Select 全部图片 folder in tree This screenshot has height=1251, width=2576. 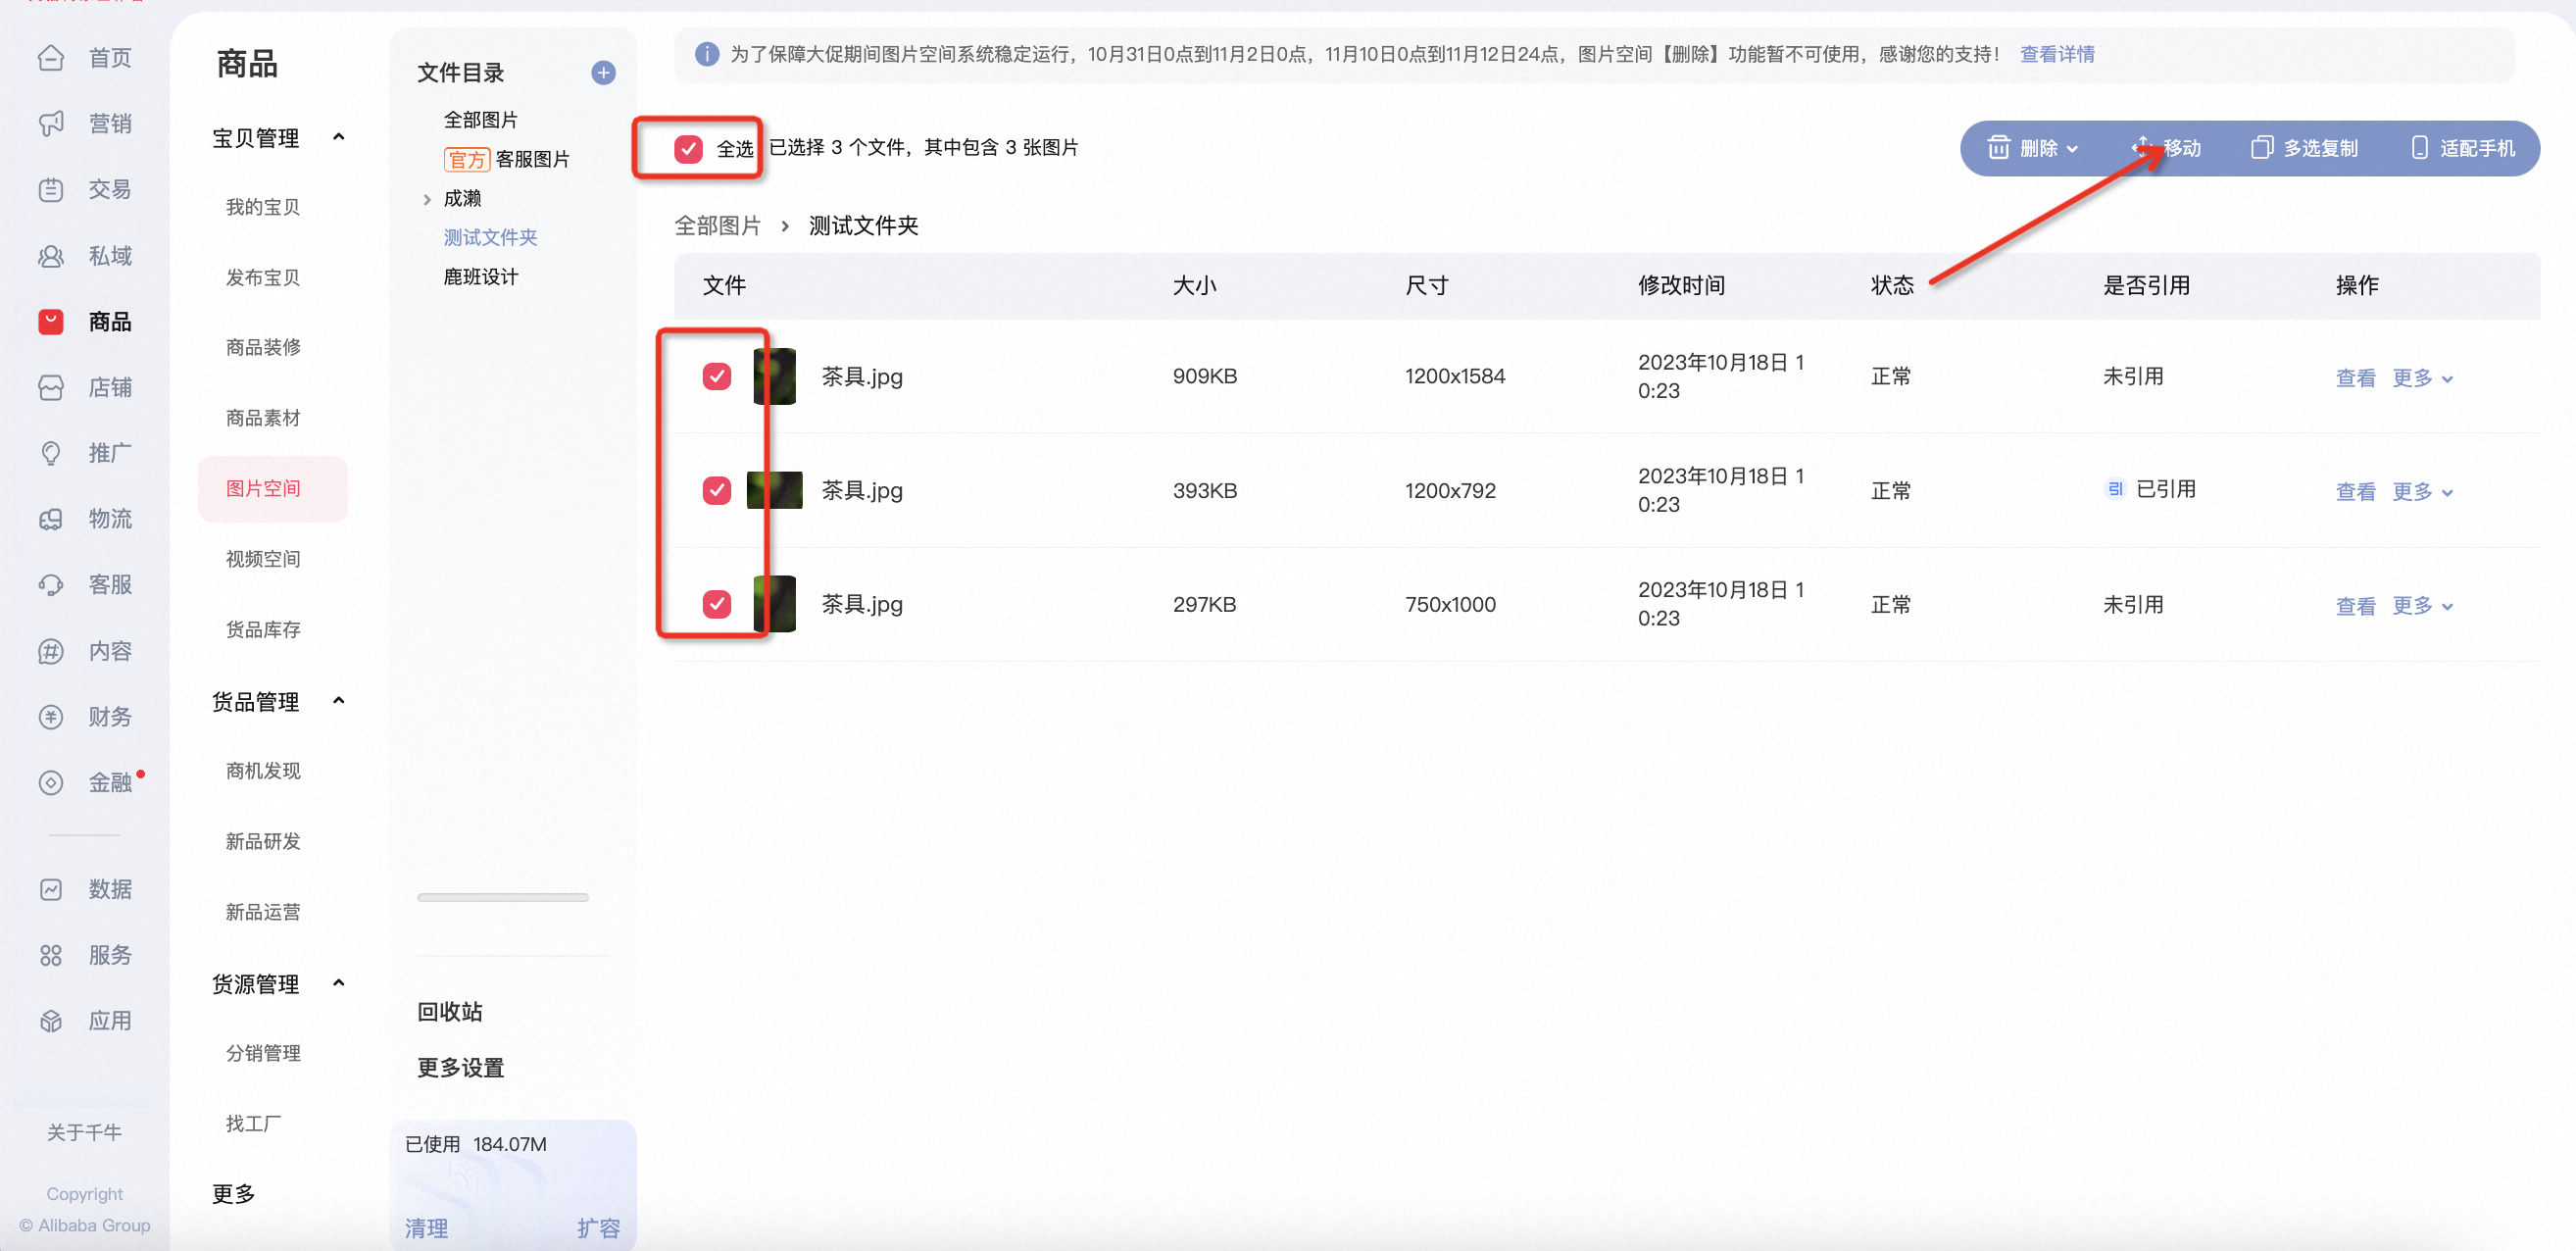[481, 120]
